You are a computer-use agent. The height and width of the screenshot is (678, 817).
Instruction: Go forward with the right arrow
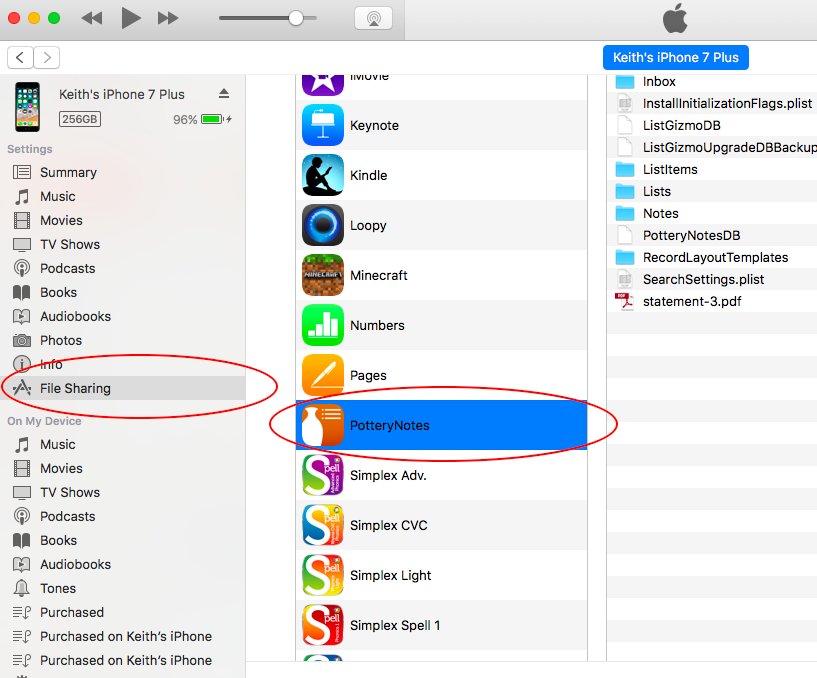coord(47,57)
